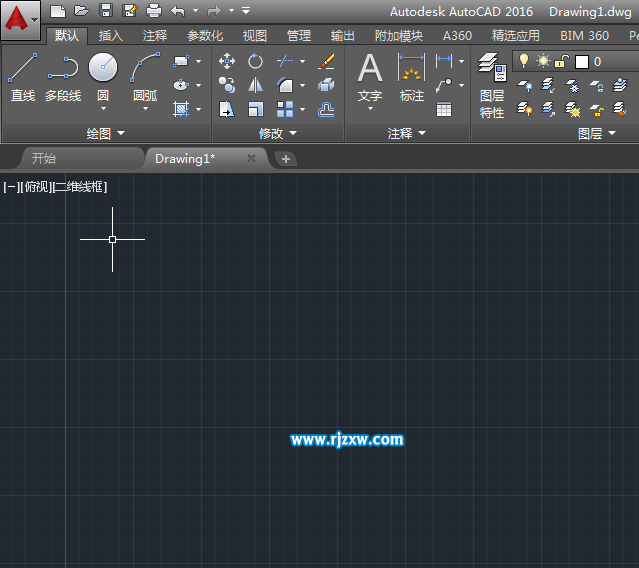This screenshot has height=568, width=639.
Task: Activate the Move tool in Modify panel
Action: tap(227, 62)
